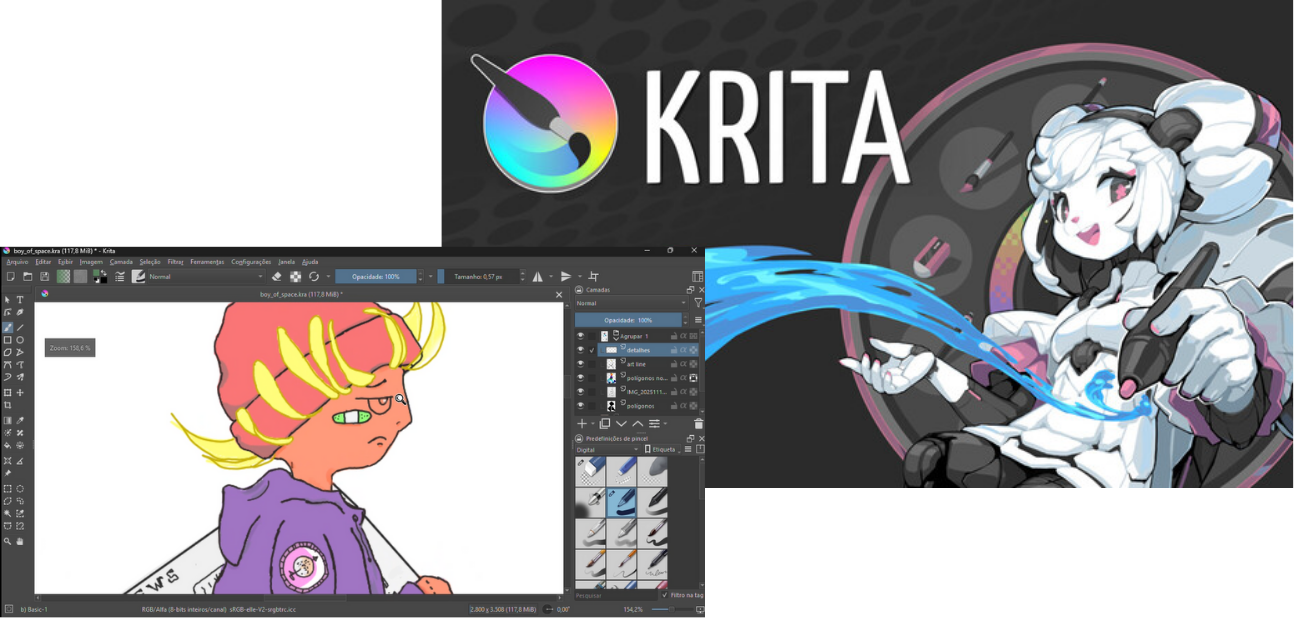Pick the Crop tool in toolbox
Screen dimensions: 1294x618
pyautogui.click(x=8, y=405)
